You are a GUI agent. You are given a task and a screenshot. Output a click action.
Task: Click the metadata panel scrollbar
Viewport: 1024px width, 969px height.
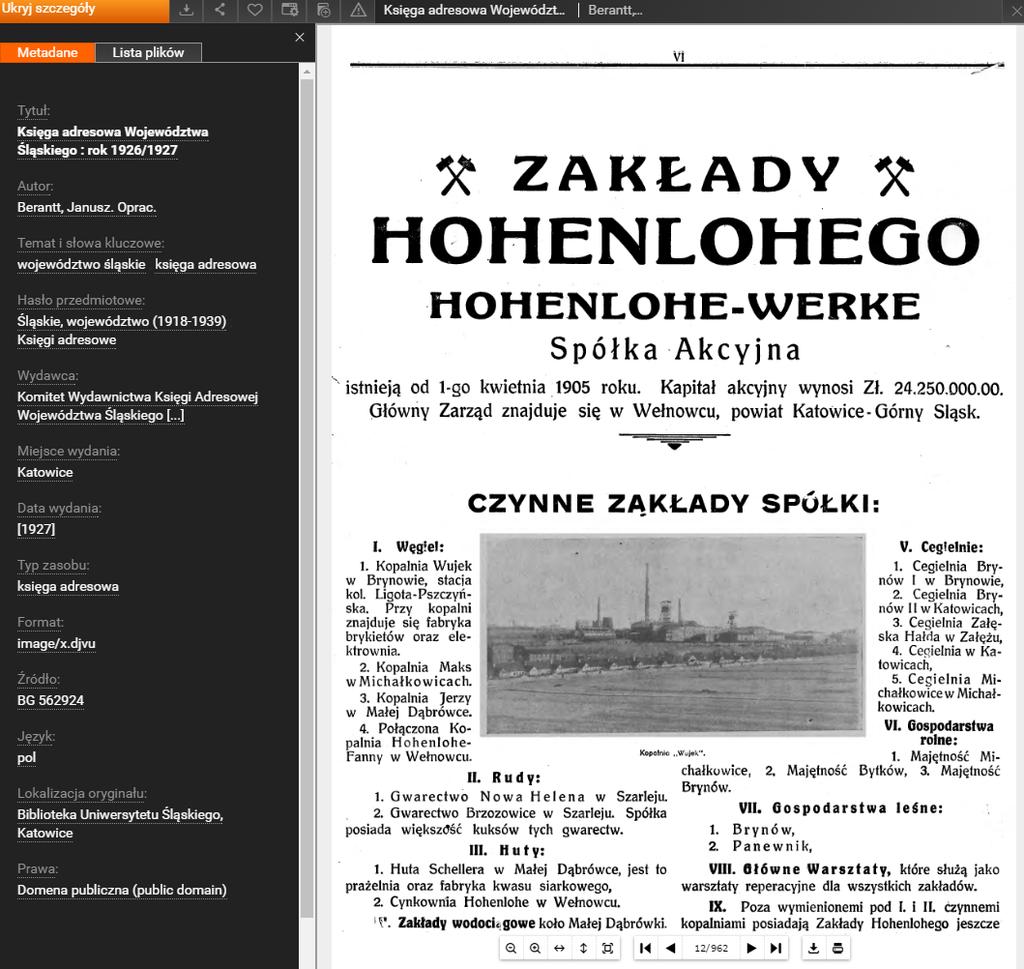307,496
